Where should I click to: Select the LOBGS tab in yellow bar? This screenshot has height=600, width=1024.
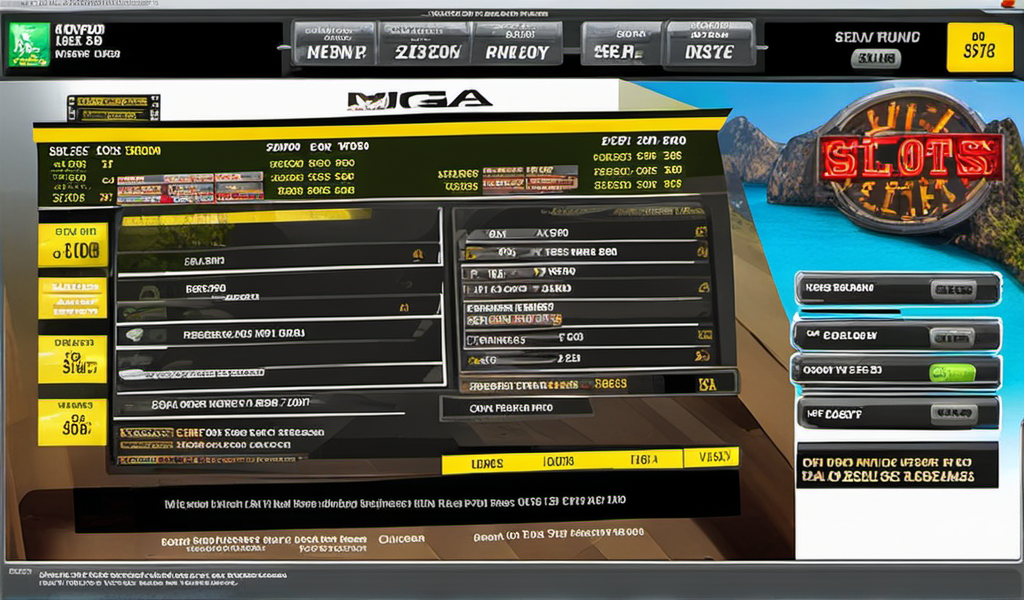[x=487, y=463]
